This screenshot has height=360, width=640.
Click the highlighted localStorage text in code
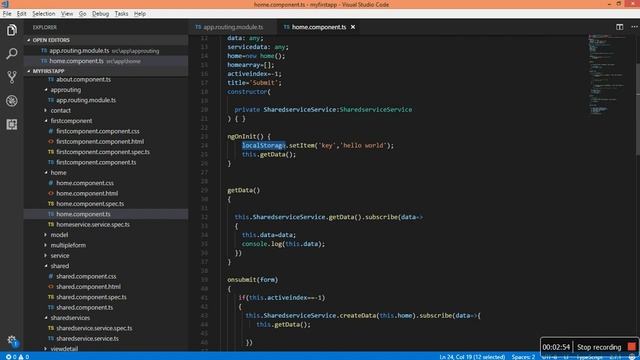[x=263, y=145]
